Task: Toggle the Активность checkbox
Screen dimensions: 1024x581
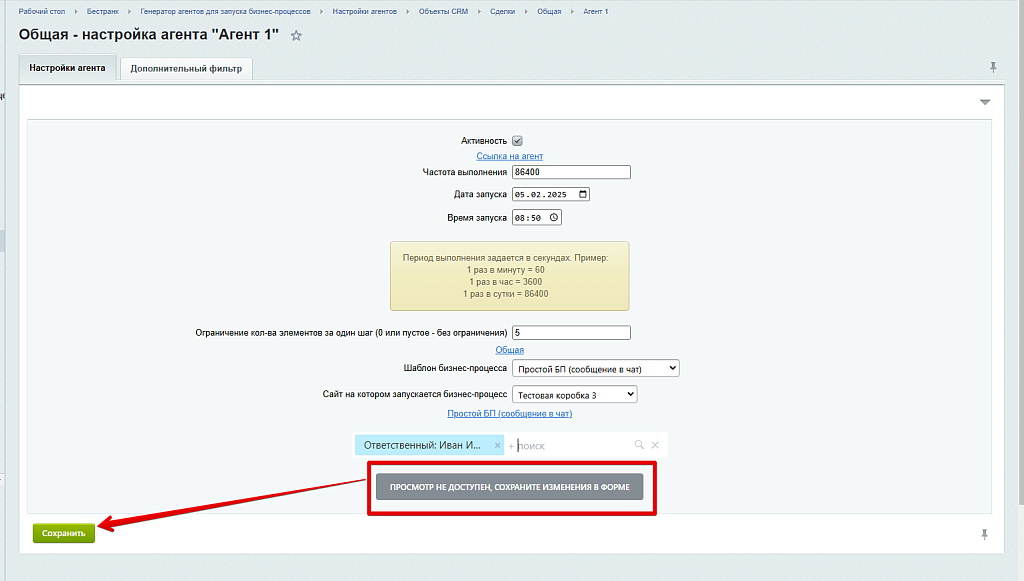Action: coord(517,141)
